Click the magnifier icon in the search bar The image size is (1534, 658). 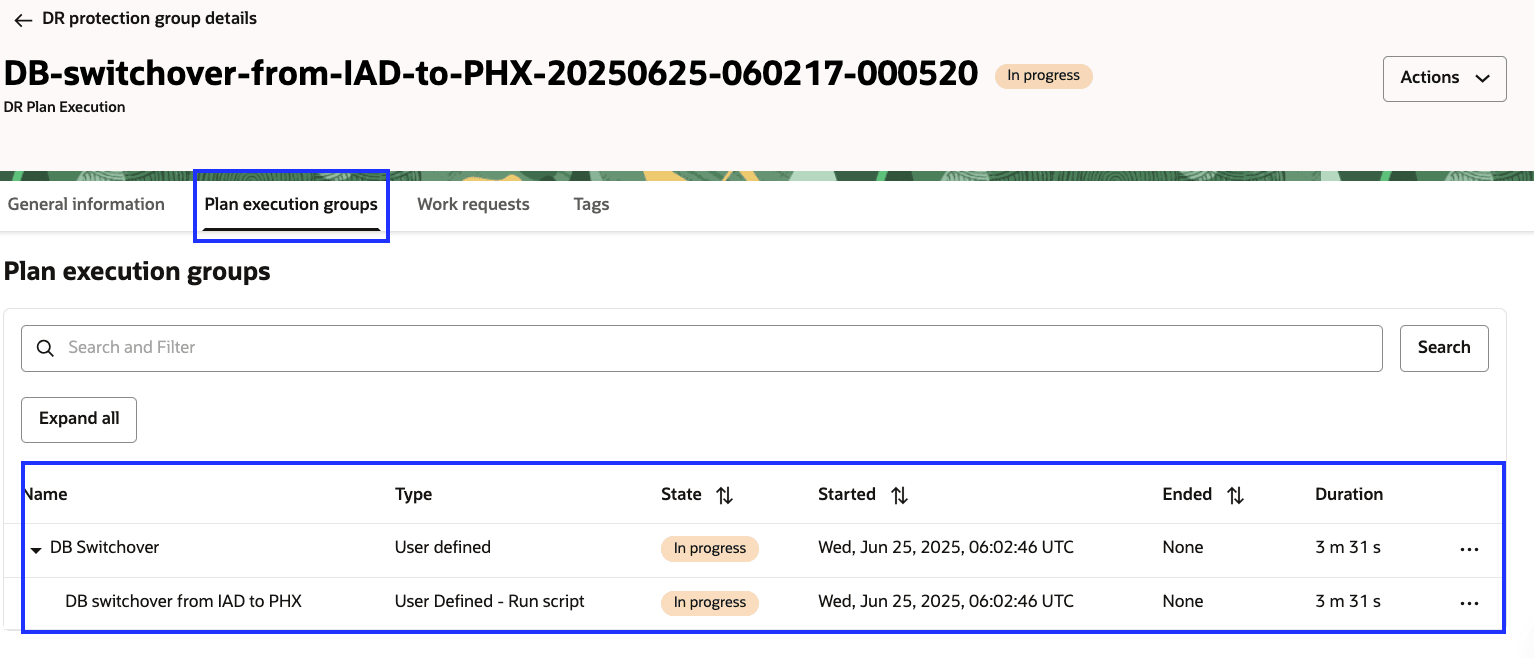point(45,348)
